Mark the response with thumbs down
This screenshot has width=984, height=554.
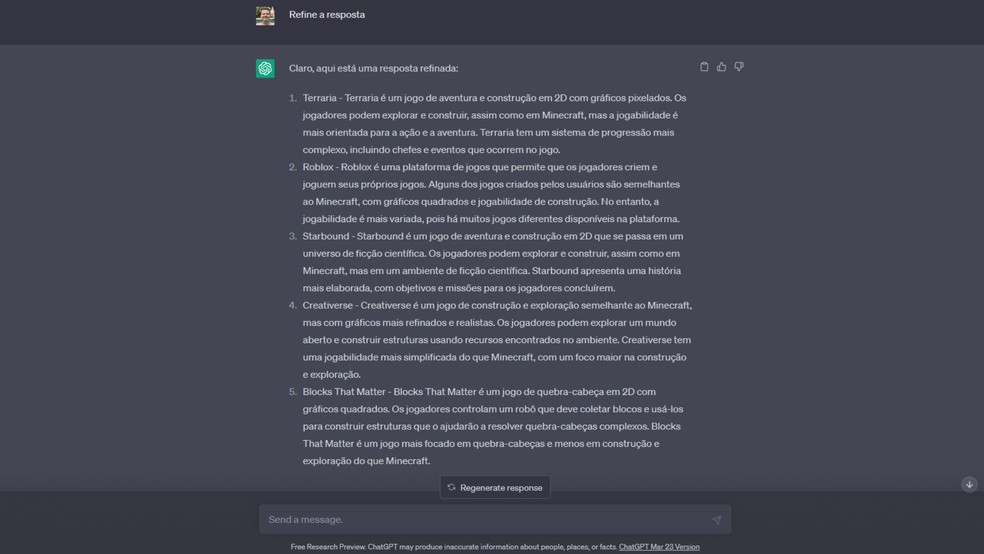click(x=739, y=67)
